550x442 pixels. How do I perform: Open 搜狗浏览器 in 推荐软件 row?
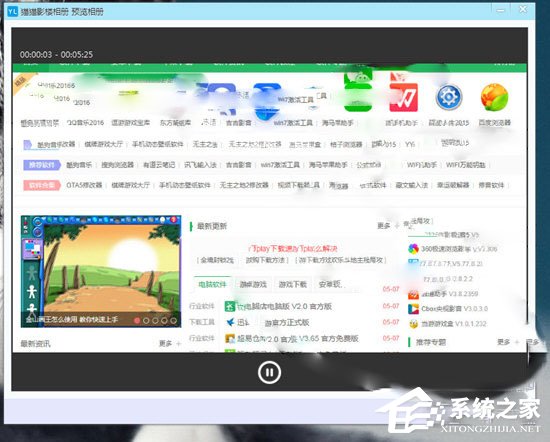[x=118, y=165]
